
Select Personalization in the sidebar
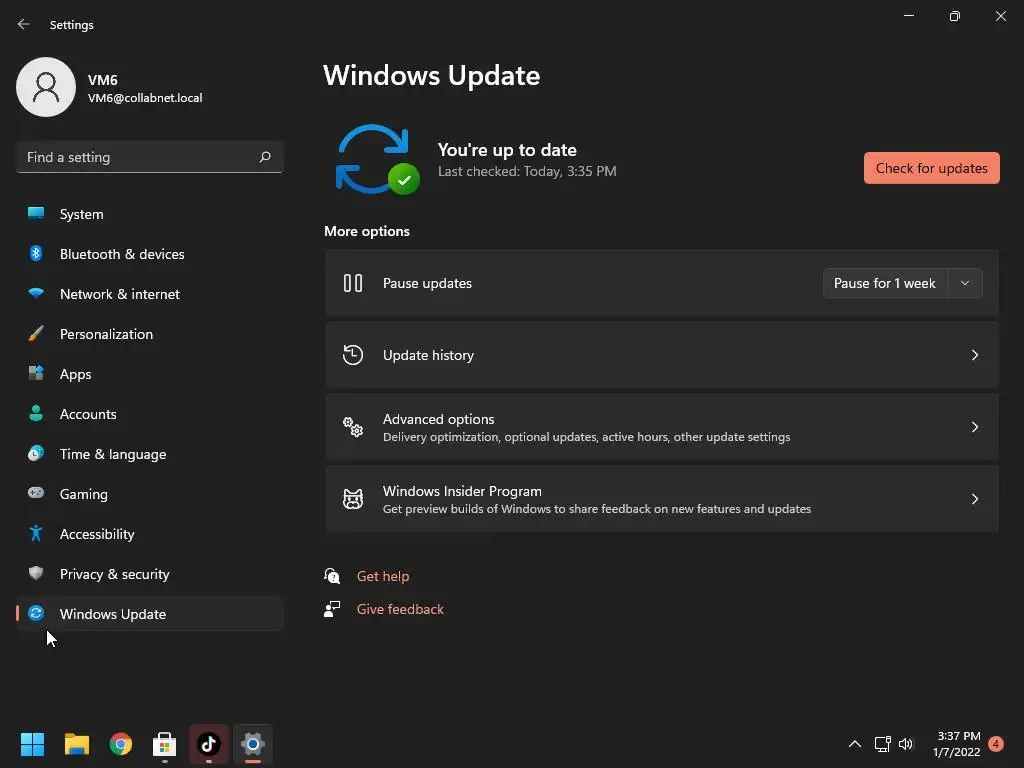[150, 334]
